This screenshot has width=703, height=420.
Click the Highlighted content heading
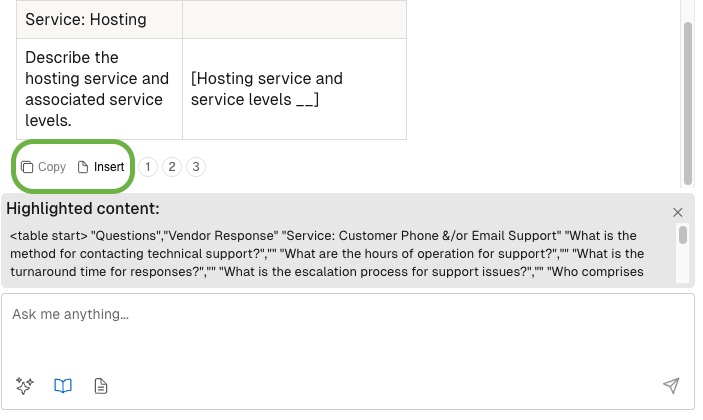[83, 208]
